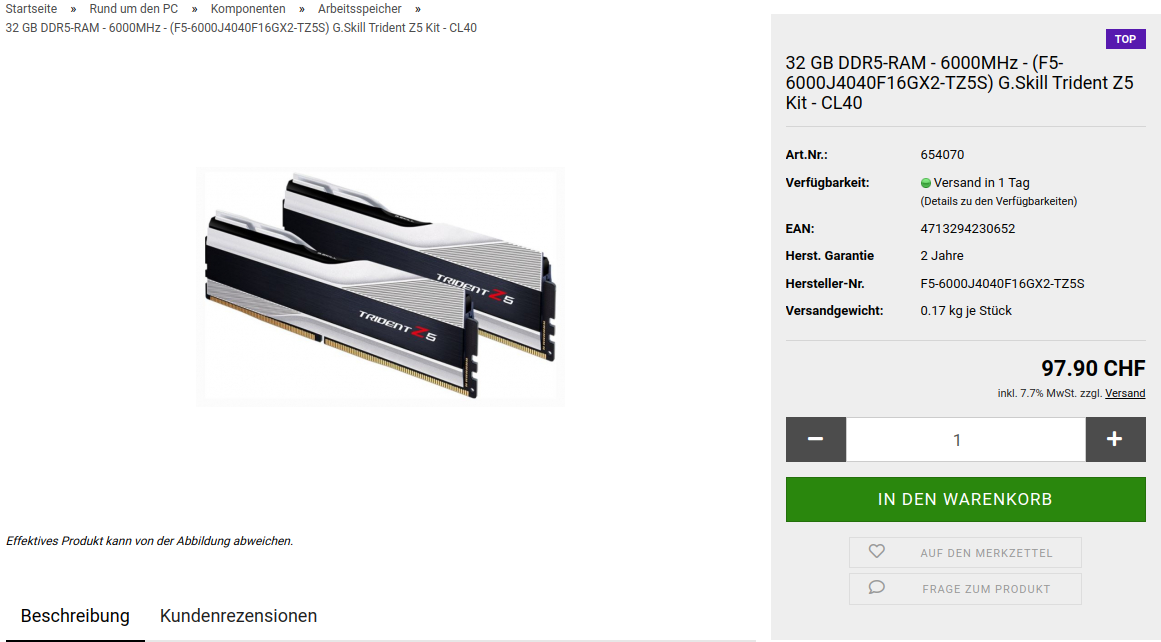Add product with In den Warenkorb
The image size is (1161, 642).
click(966, 499)
